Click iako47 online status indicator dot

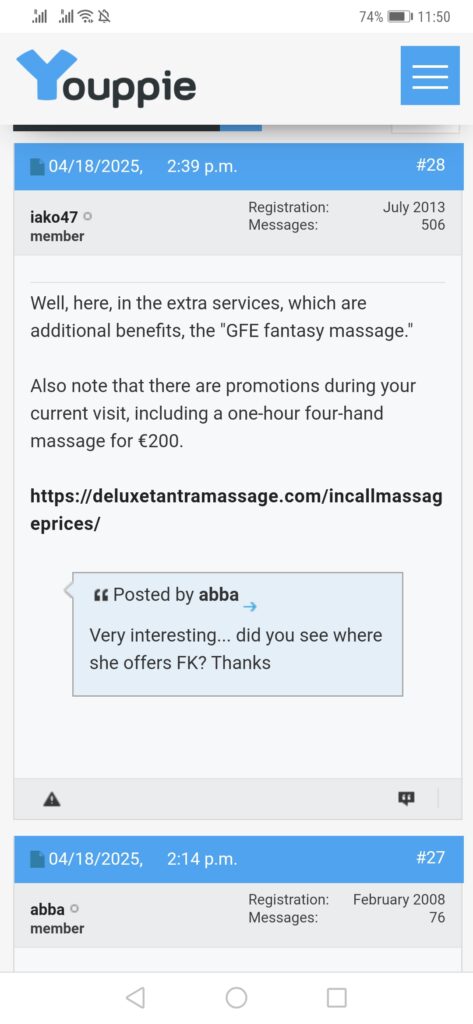point(88,217)
